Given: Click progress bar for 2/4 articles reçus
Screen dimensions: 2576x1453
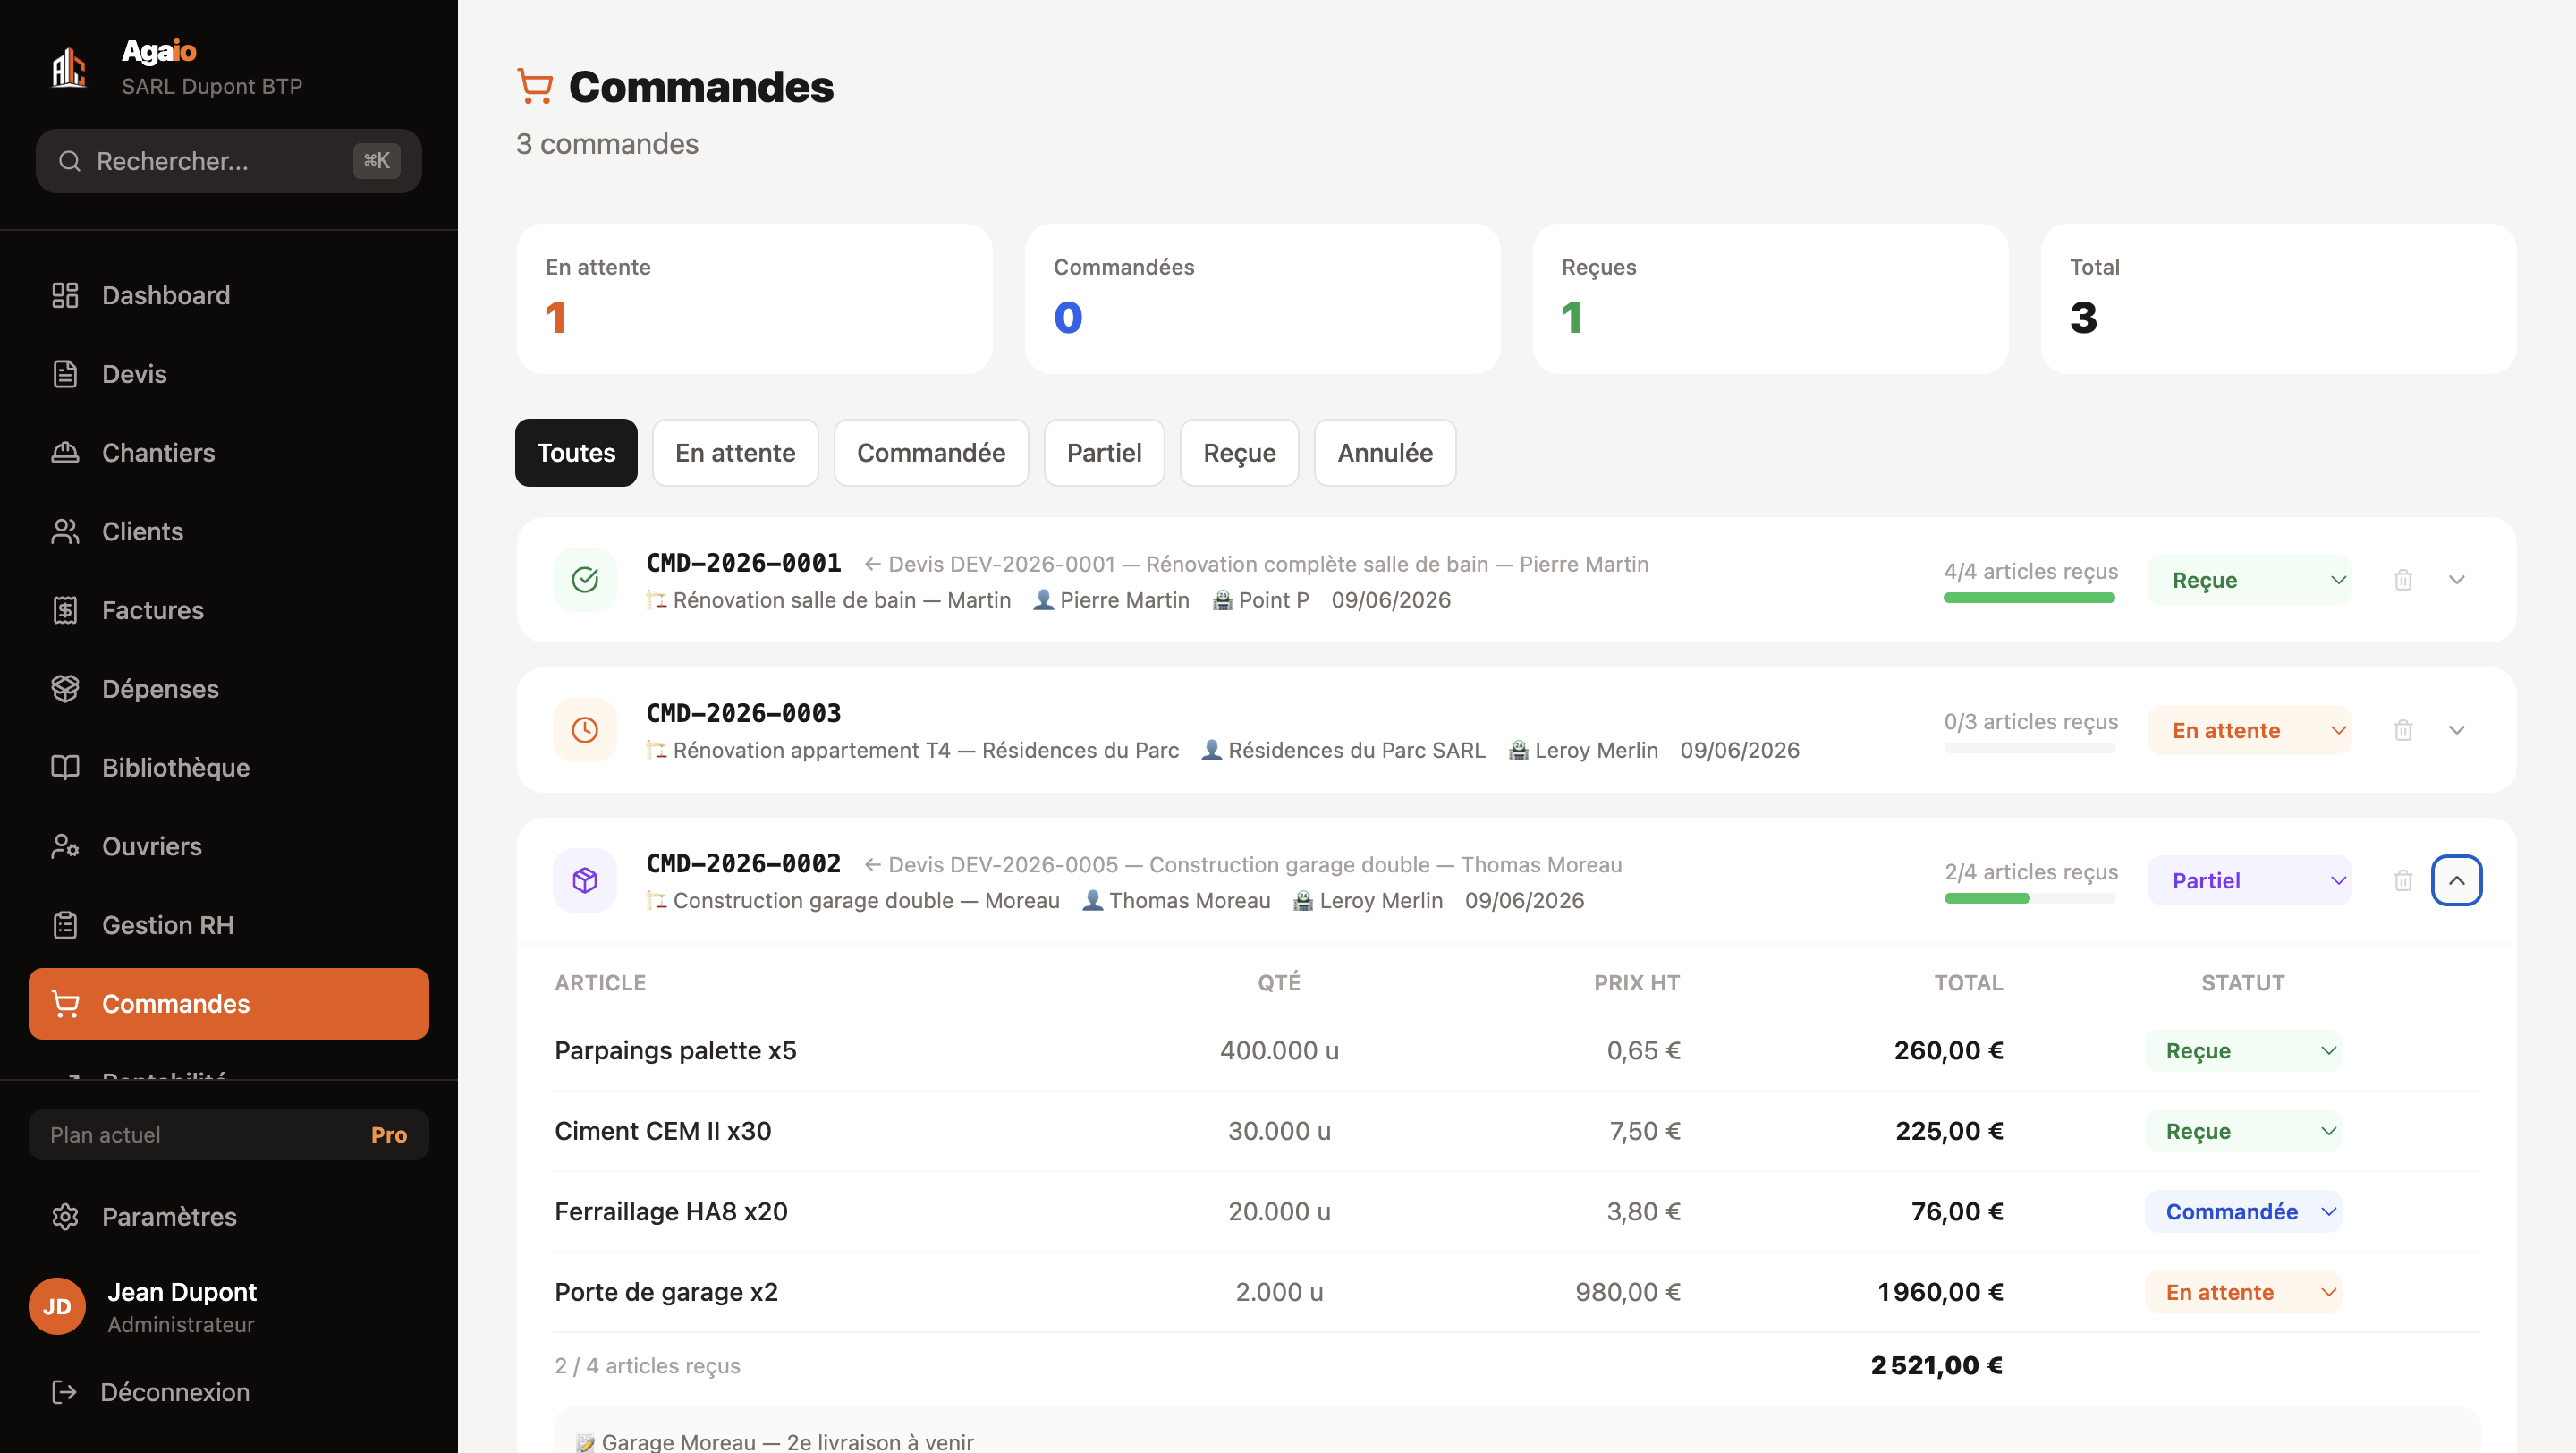Looking at the screenshot, I should 2030,898.
